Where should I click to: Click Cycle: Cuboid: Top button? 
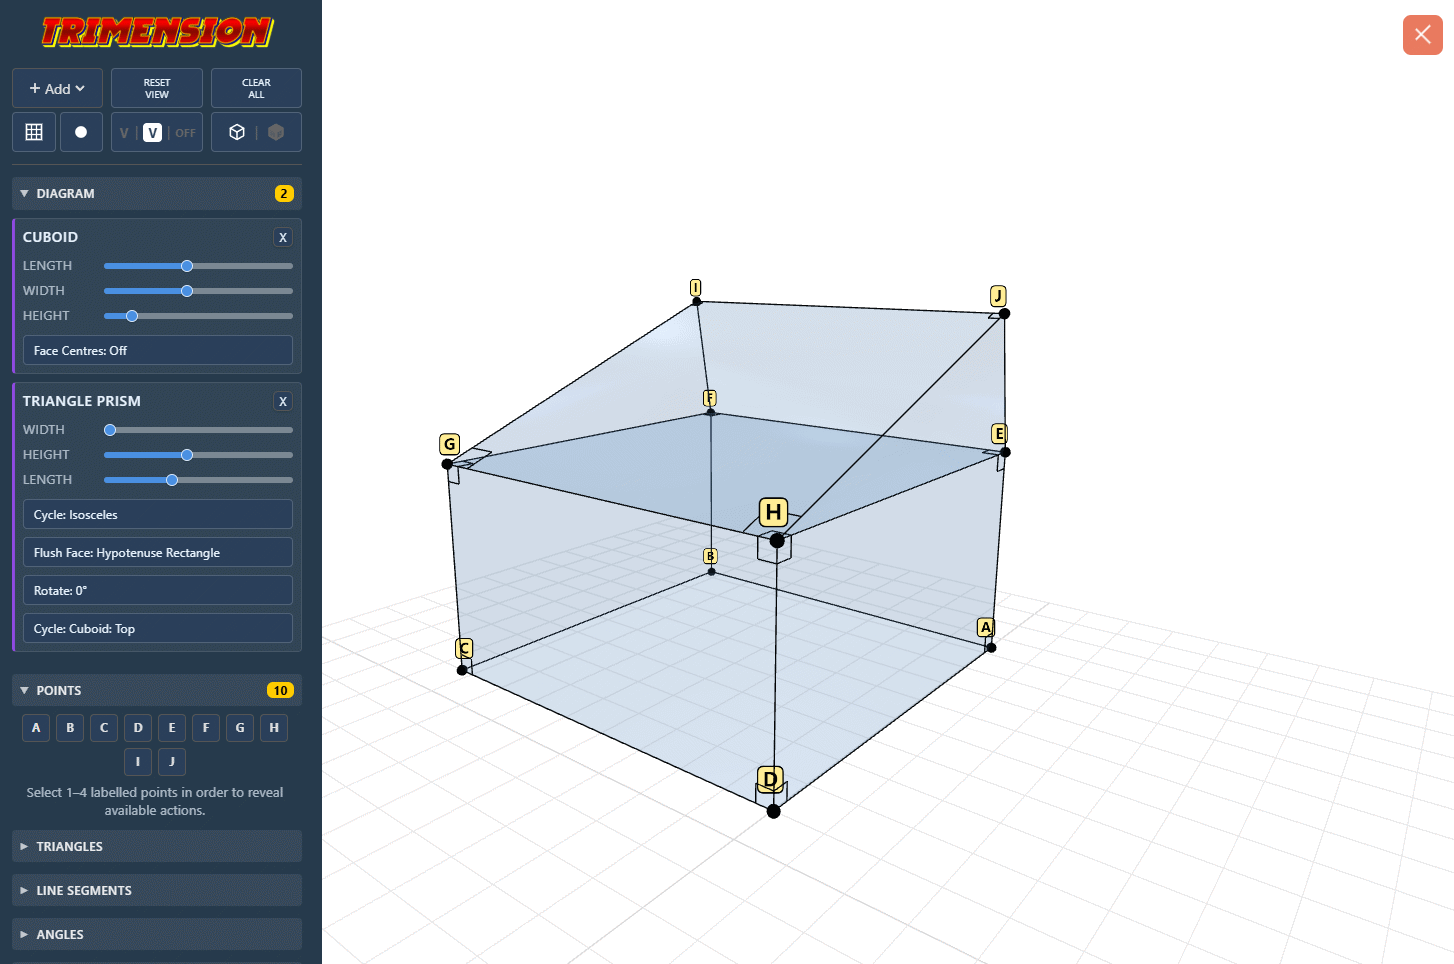click(158, 629)
